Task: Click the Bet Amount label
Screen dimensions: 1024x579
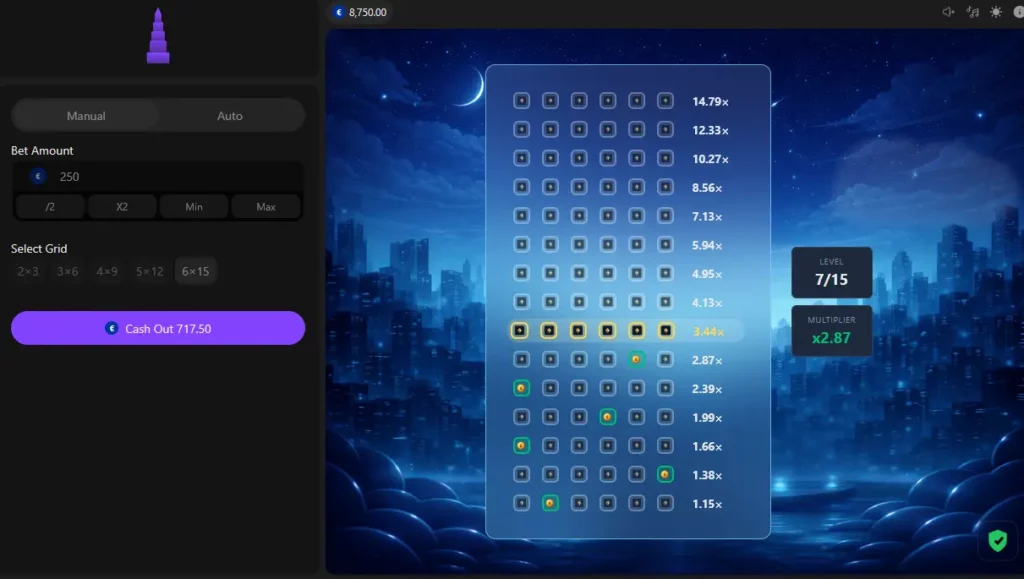Action: click(42, 150)
